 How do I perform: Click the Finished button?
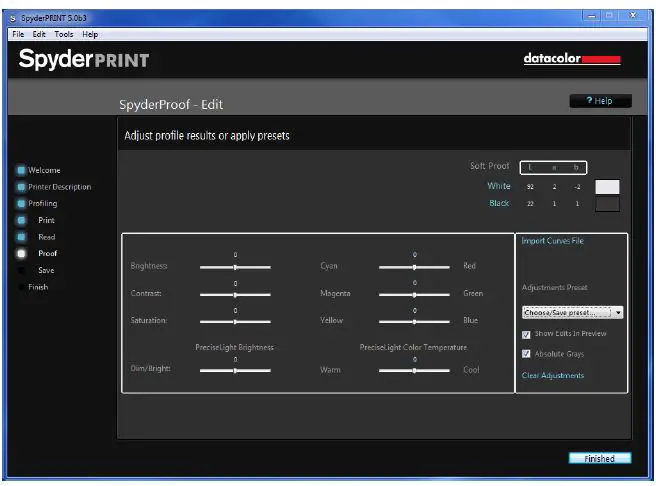coord(600,458)
